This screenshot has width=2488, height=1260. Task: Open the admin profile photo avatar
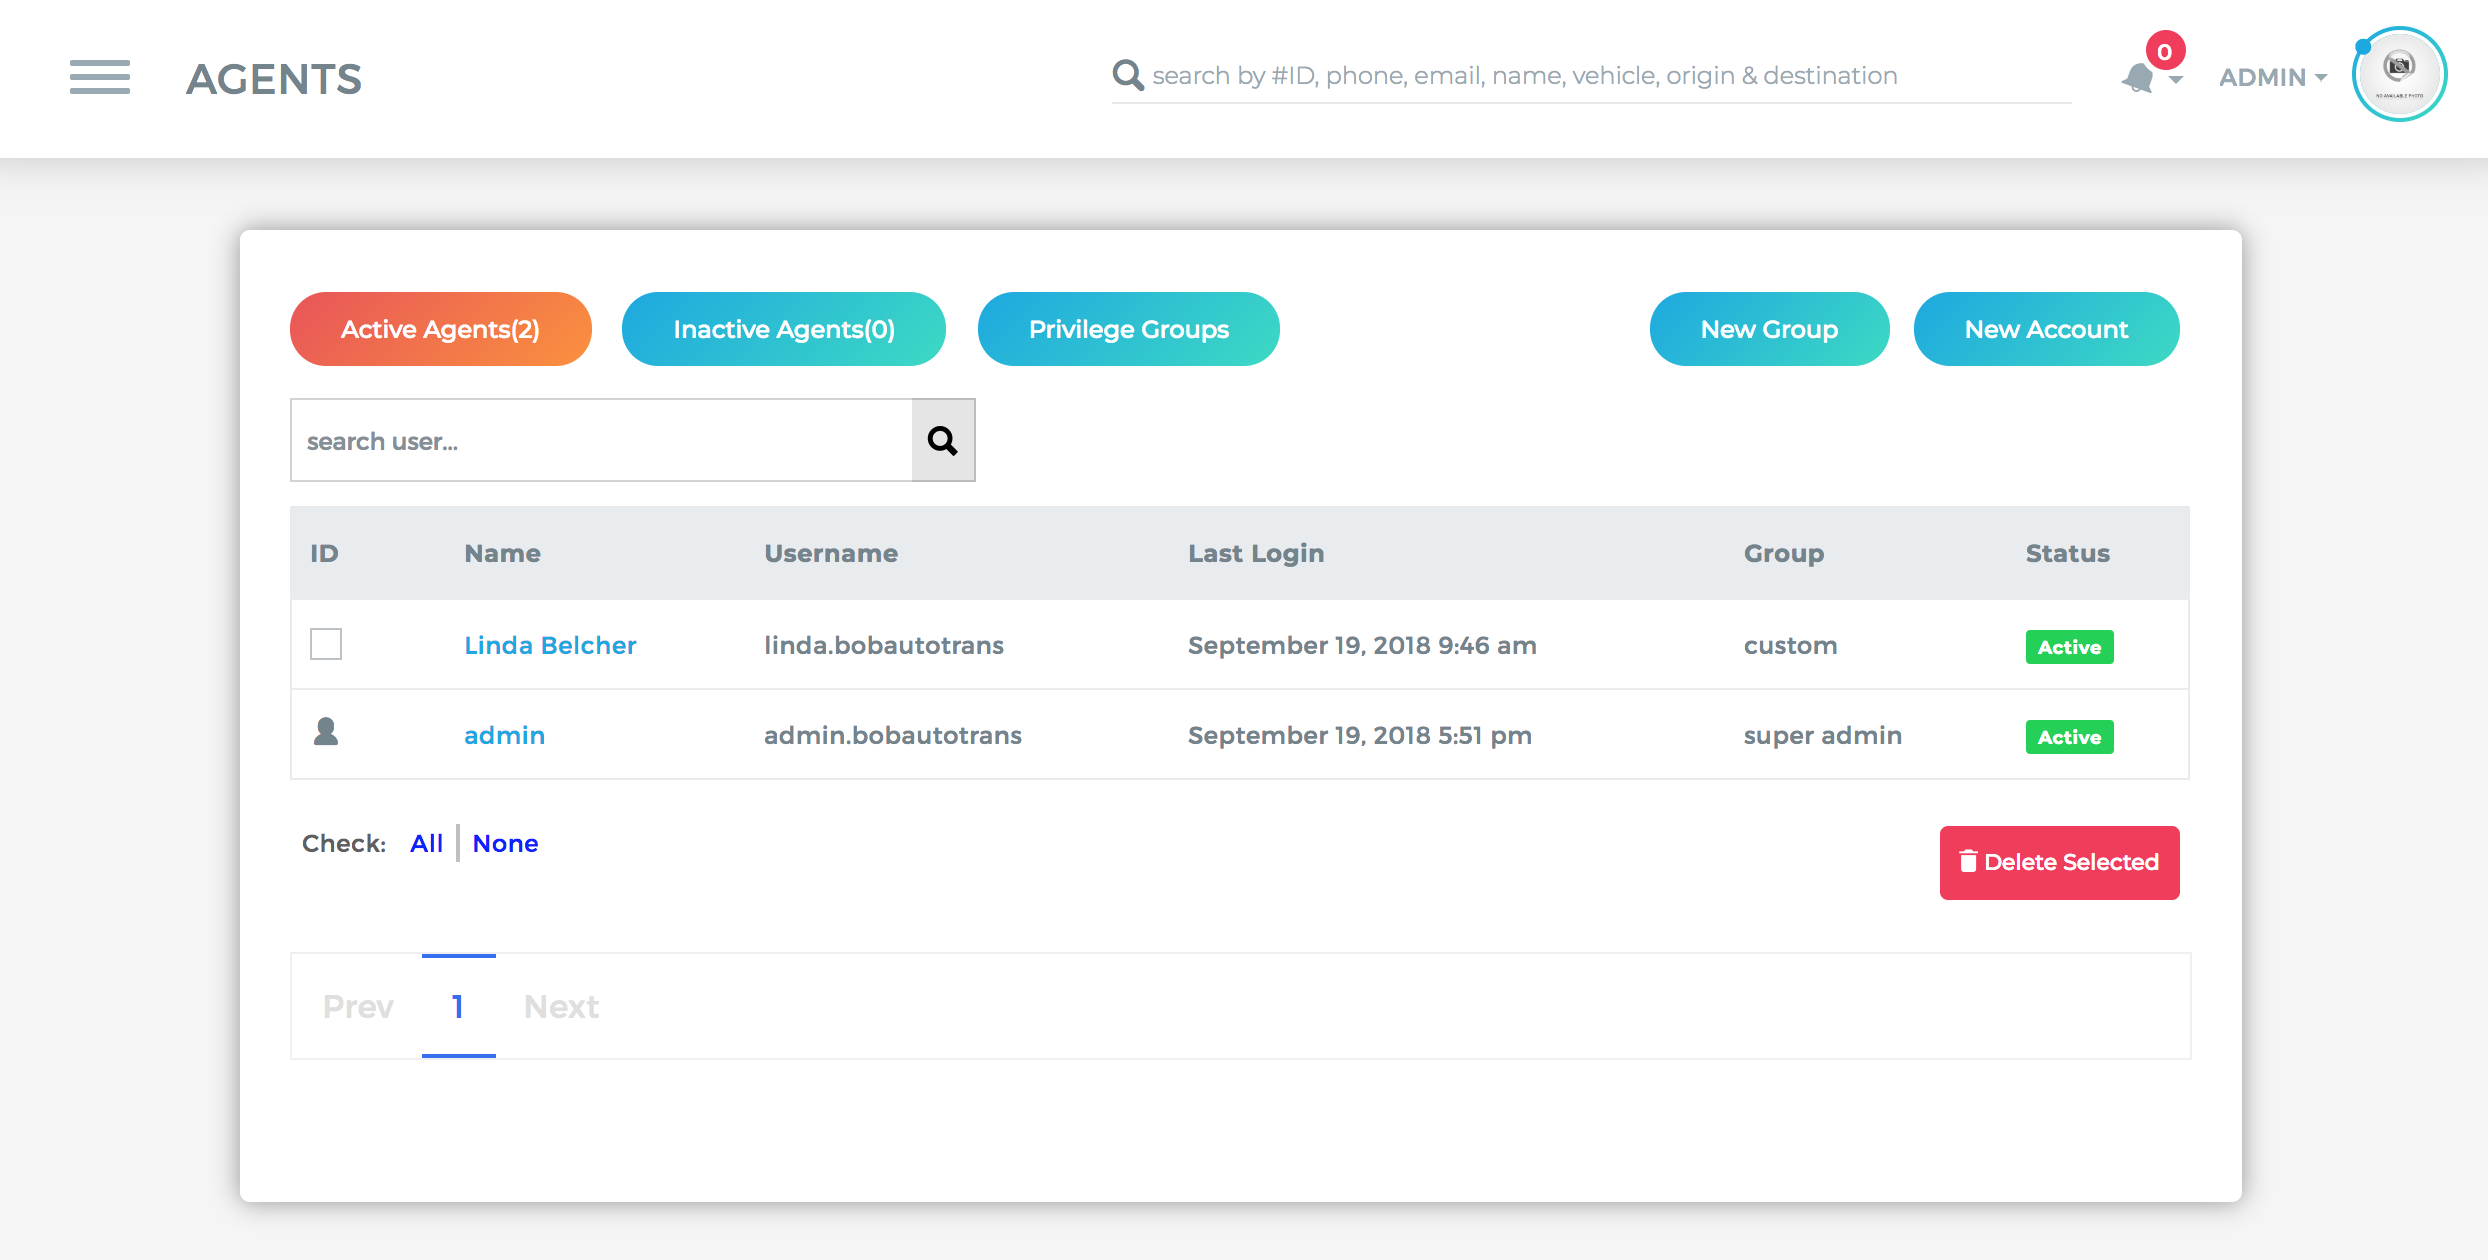tap(2399, 74)
